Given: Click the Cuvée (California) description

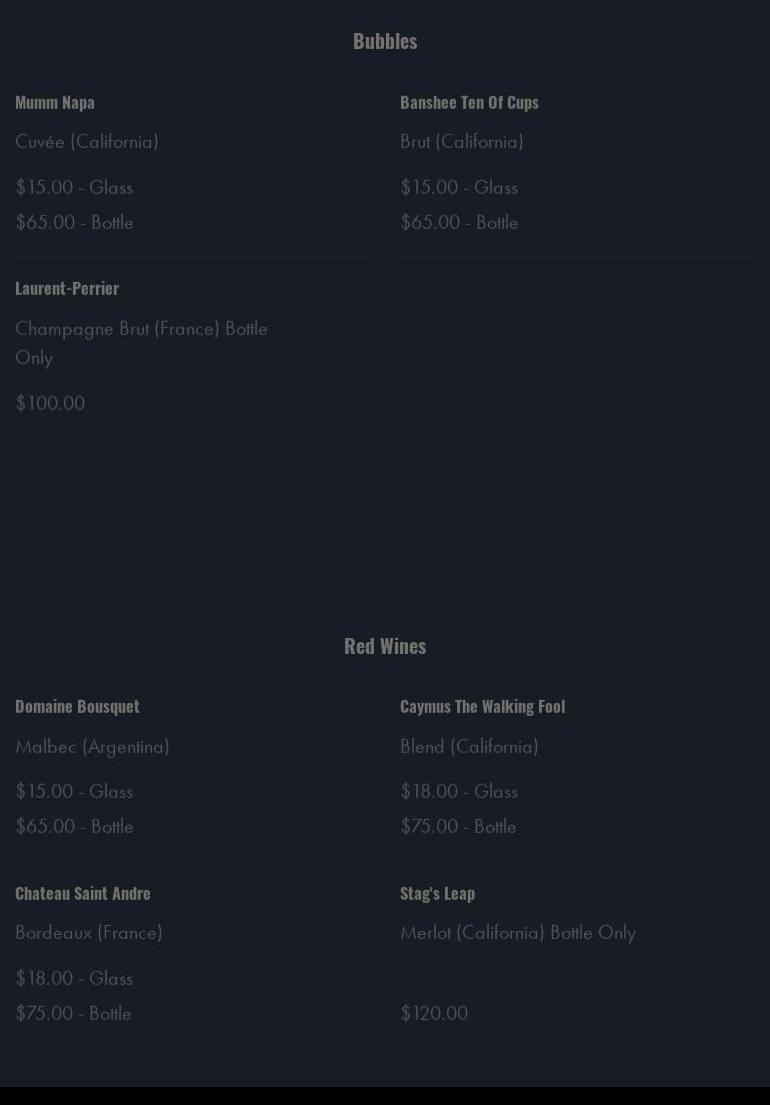Looking at the screenshot, I should (x=87, y=142).
